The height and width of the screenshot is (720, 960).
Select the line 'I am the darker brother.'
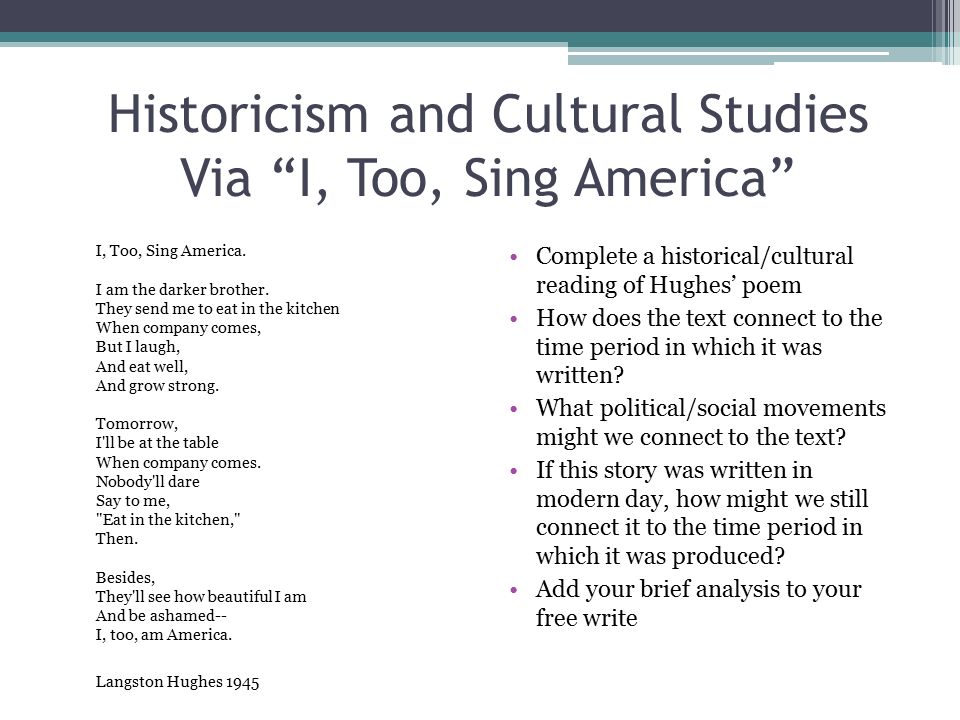(182, 290)
